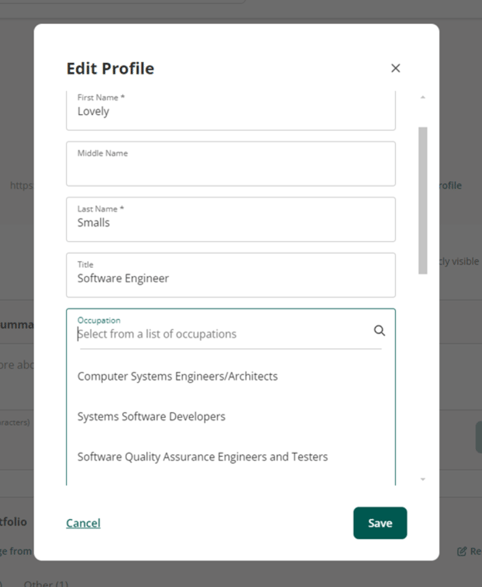Click the scrollbar down arrow in dialog
The height and width of the screenshot is (587, 482).
tap(423, 479)
